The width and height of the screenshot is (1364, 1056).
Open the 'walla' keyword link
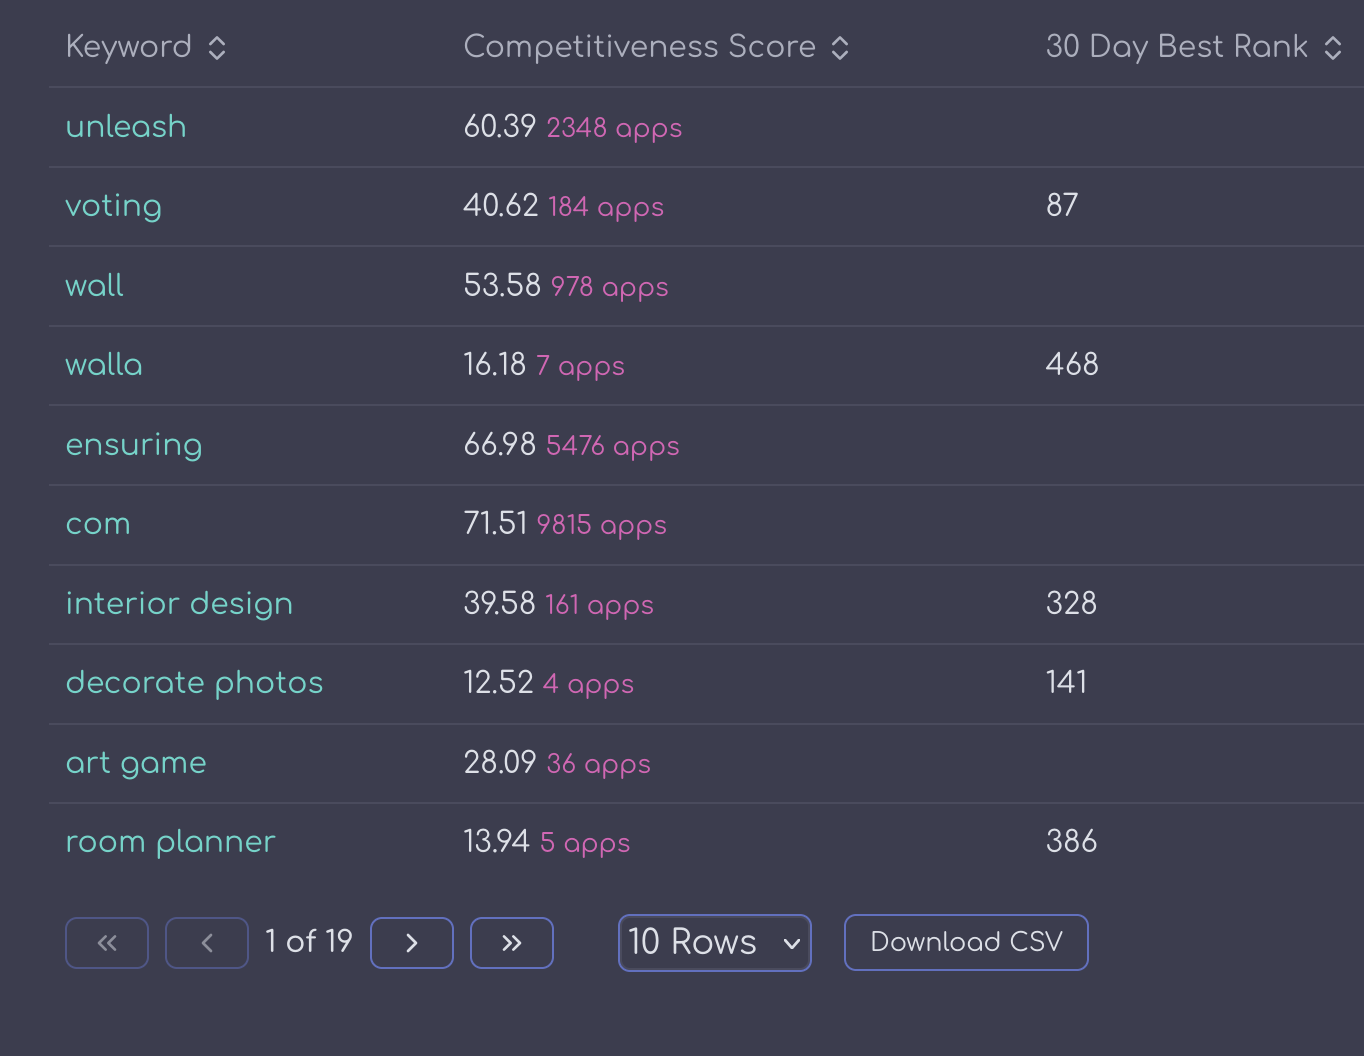[x=104, y=365]
